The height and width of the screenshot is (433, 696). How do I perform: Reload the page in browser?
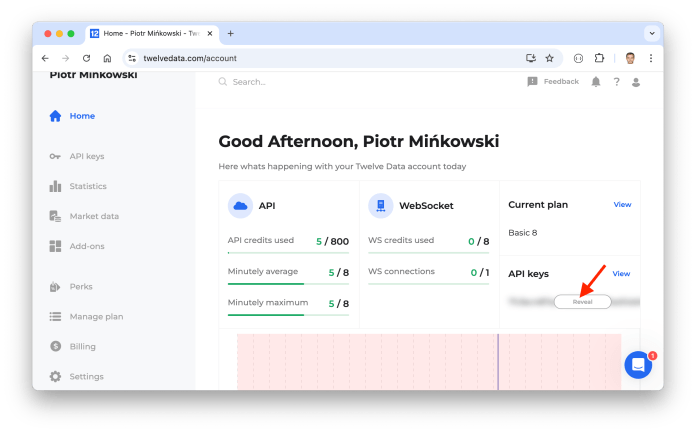click(x=86, y=58)
